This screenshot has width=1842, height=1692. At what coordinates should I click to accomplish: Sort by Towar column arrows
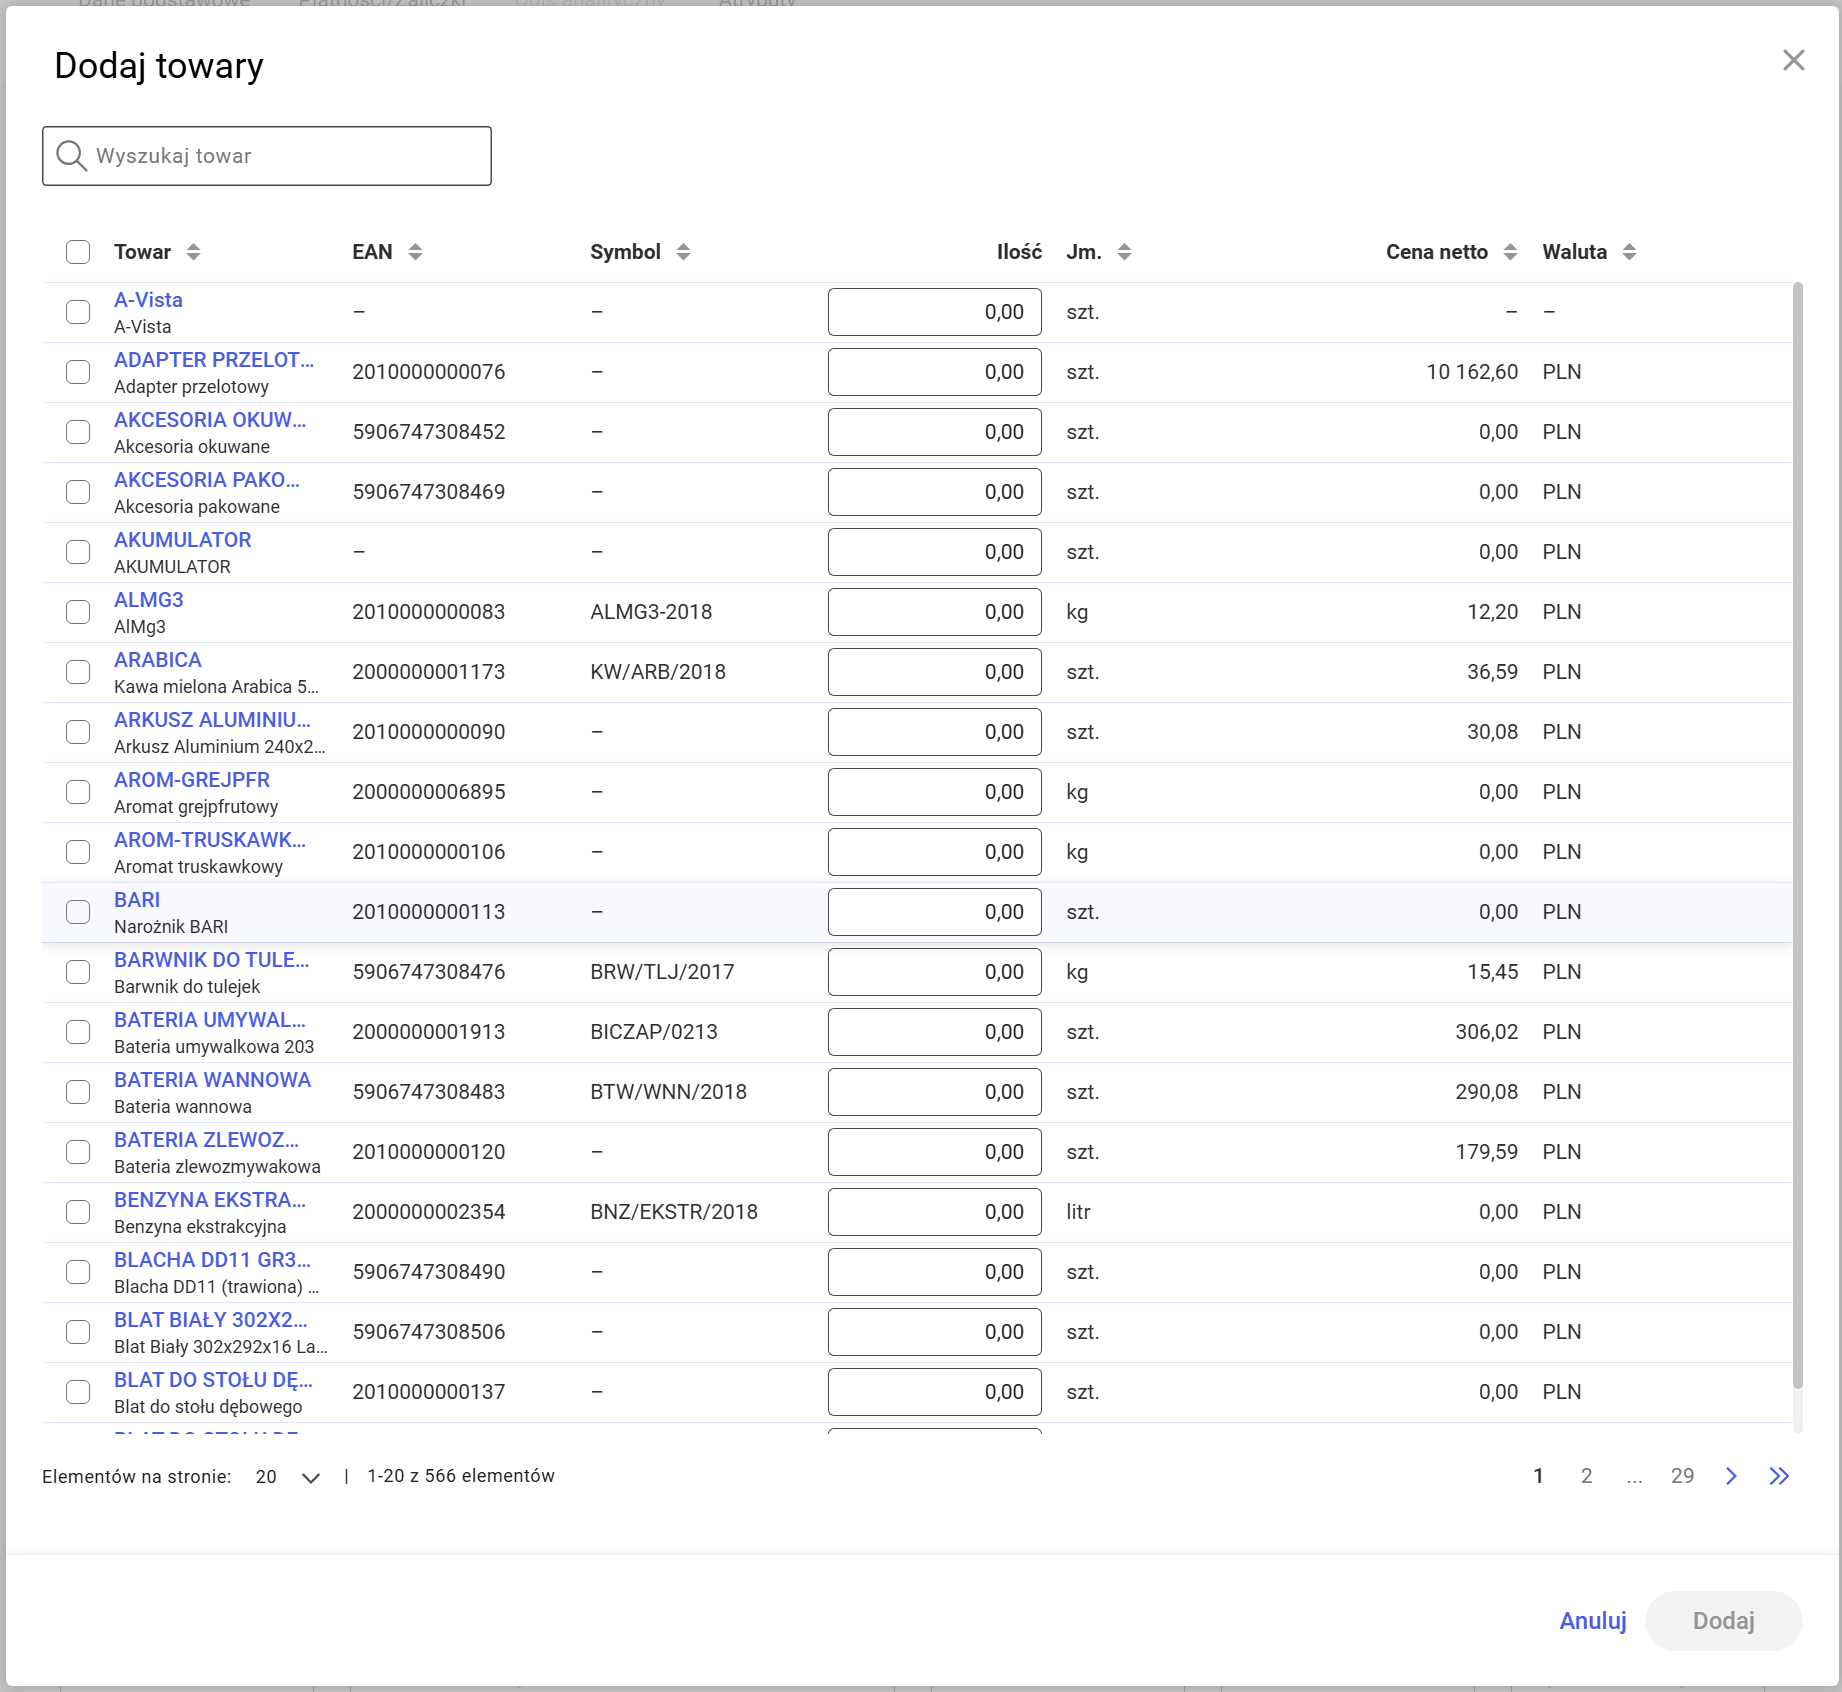(194, 252)
